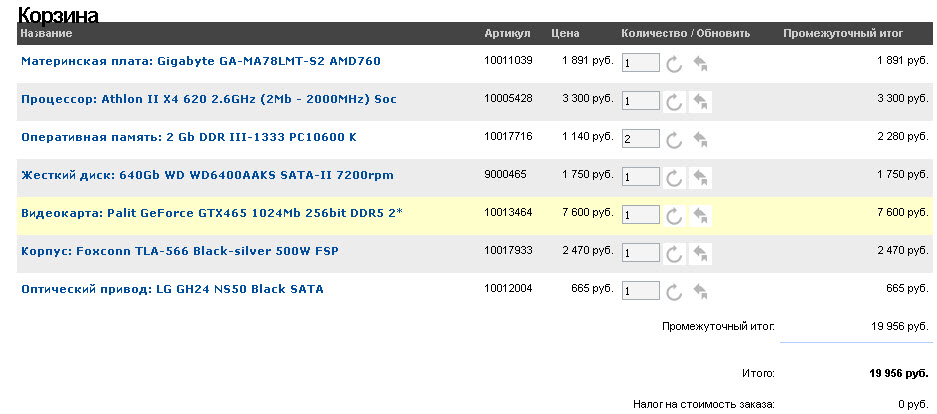Click the quantity field showing 2 for memory
This screenshot has height=414, width=937.
(641, 139)
